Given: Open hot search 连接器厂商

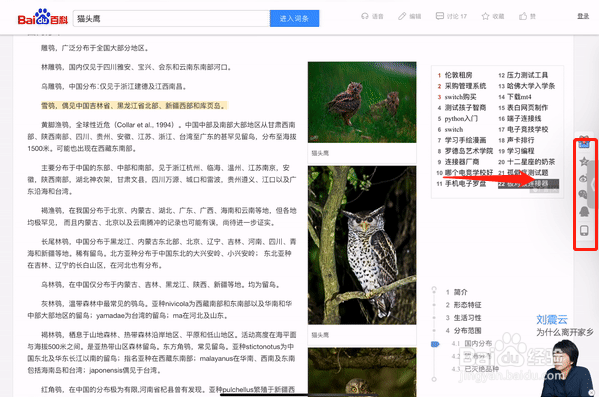Looking at the screenshot, I should point(461,162).
